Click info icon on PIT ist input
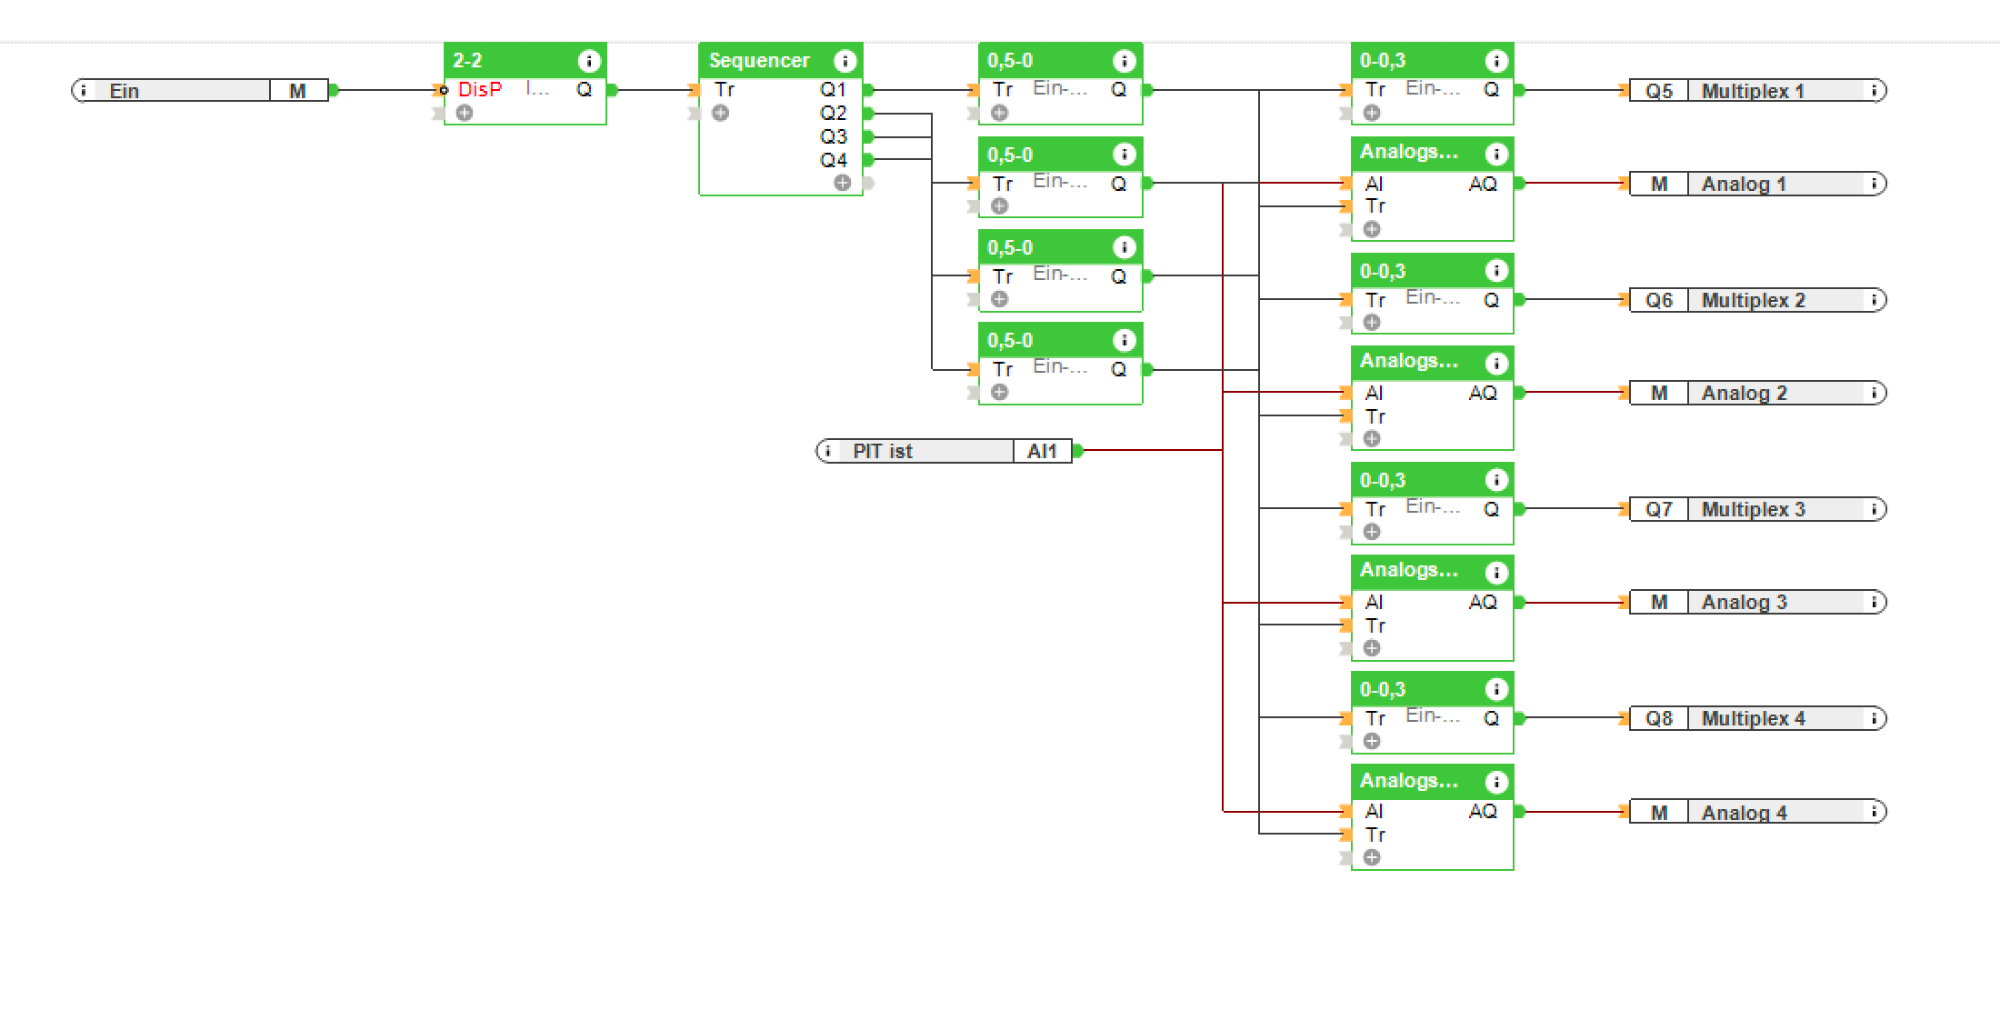This screenshot has height=1025, width=2000. pyautogui.click(x=828, y=451)
